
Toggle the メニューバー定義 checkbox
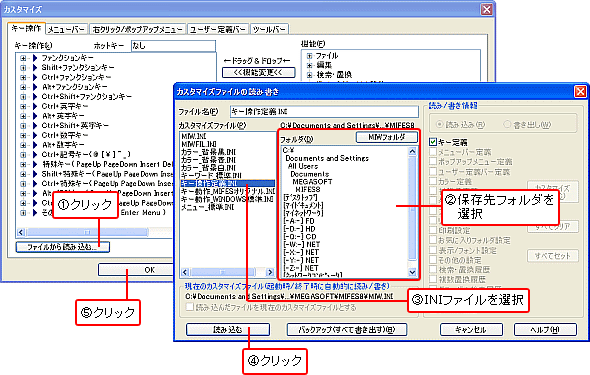433,152
